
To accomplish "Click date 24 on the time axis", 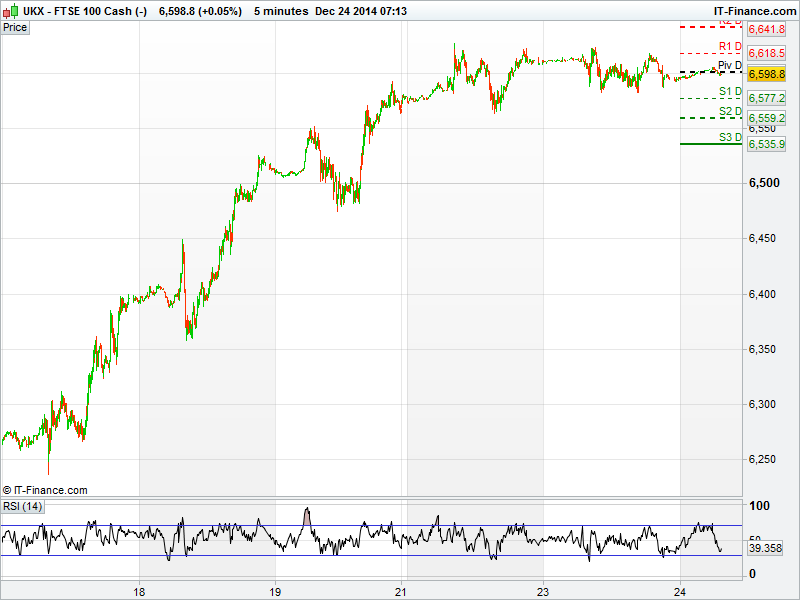I will [679, 590].
